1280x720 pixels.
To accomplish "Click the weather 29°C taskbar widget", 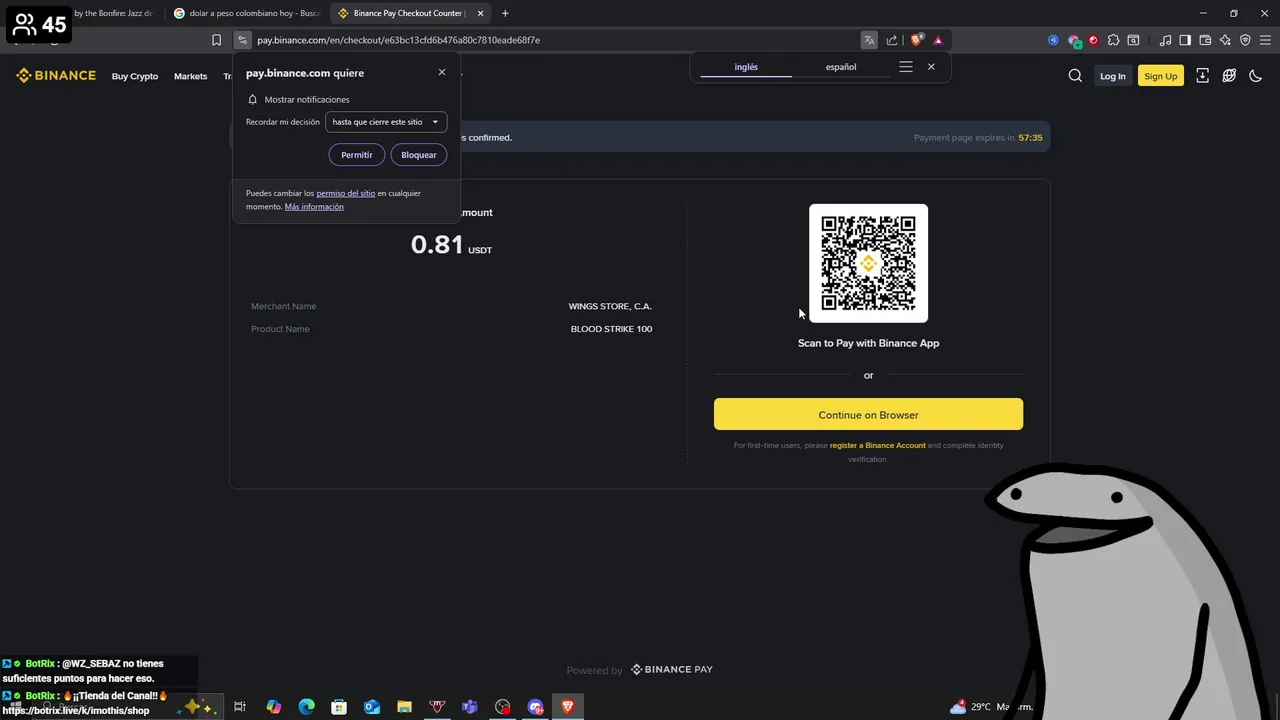I will [x=990, y=707].
